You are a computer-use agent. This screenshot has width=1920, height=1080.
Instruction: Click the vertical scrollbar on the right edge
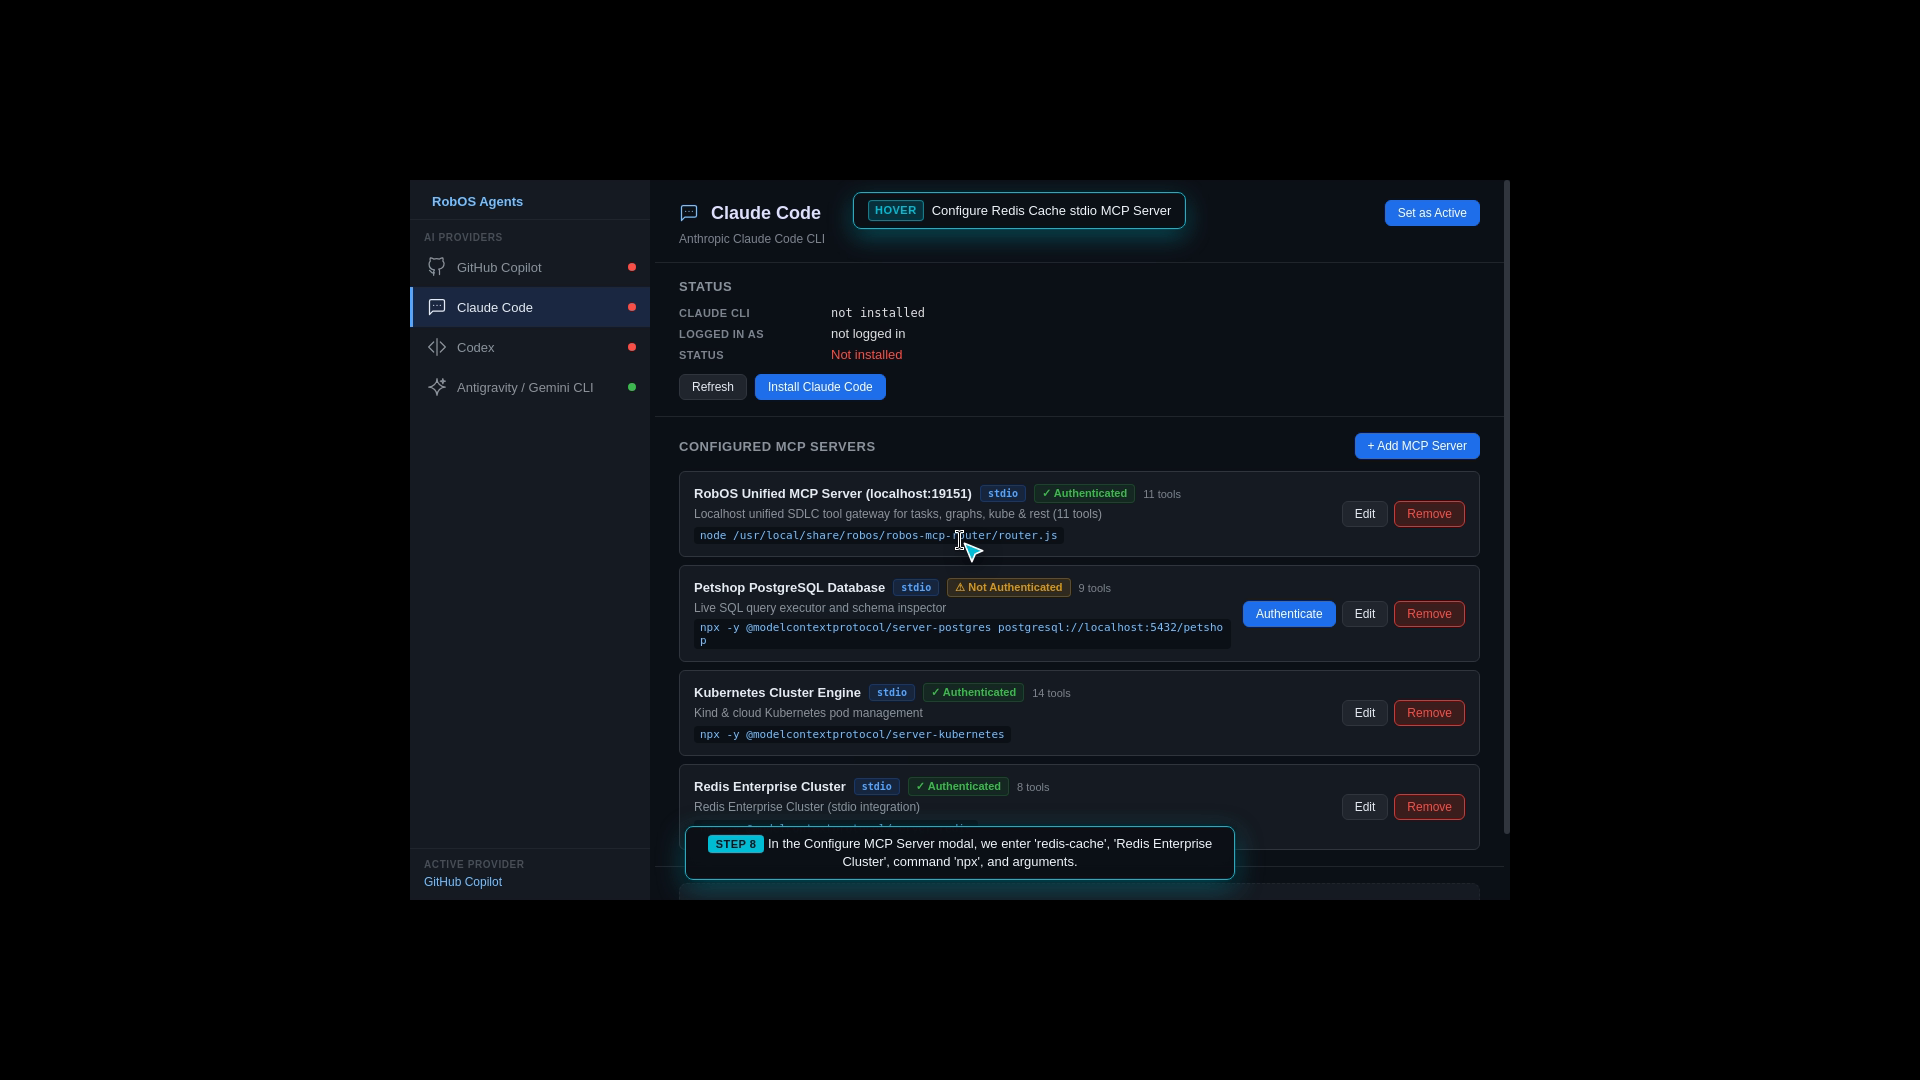coord(1506,507)
